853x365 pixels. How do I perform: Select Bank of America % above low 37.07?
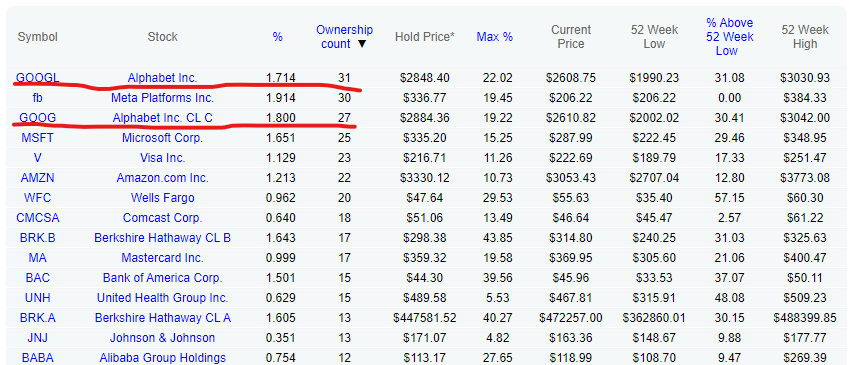pyautogui.click(x=729, y=278)
